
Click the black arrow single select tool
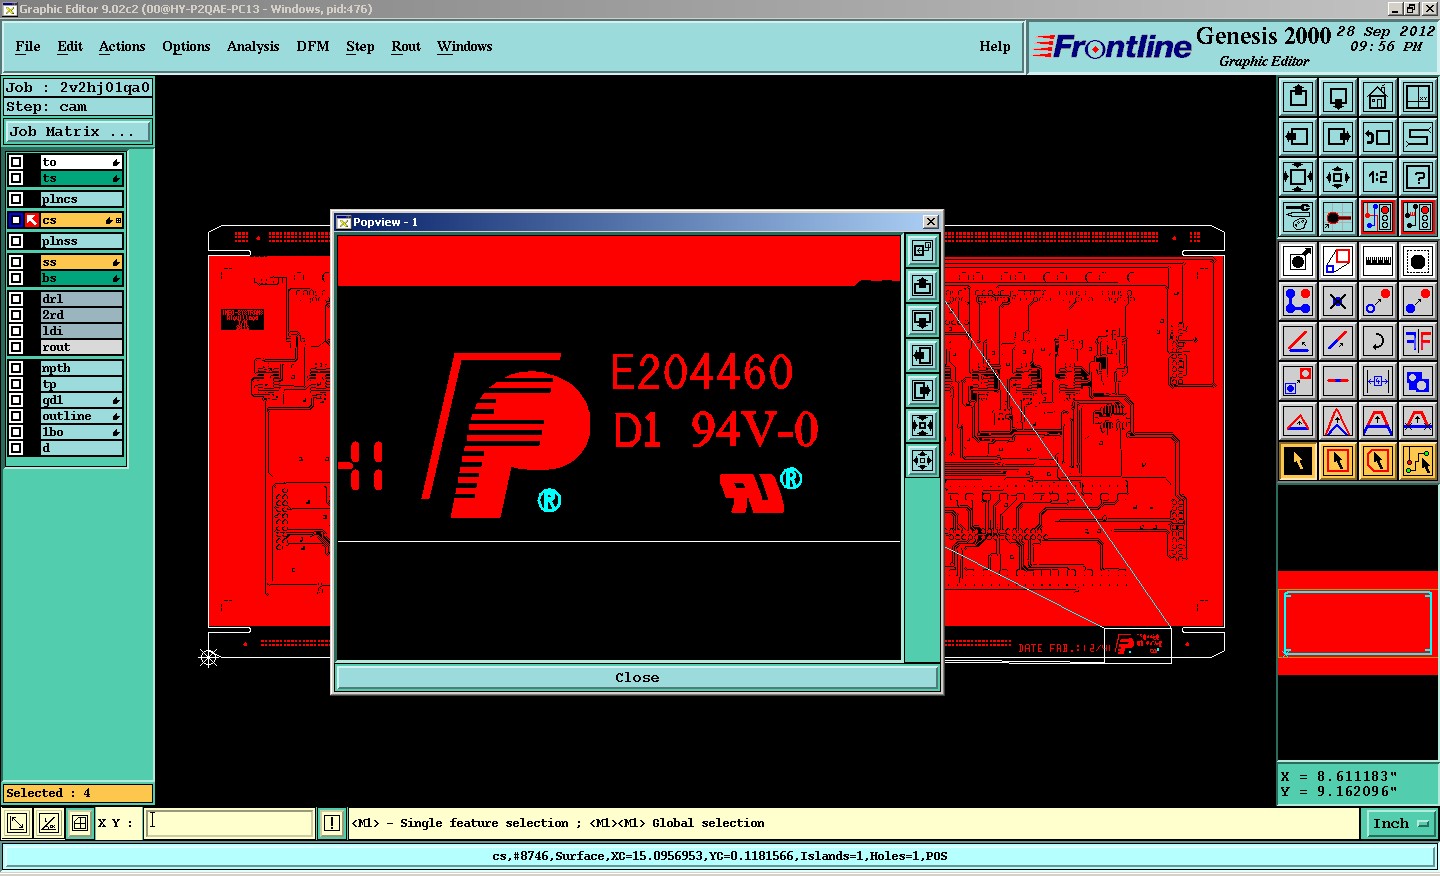point(1298,461)
